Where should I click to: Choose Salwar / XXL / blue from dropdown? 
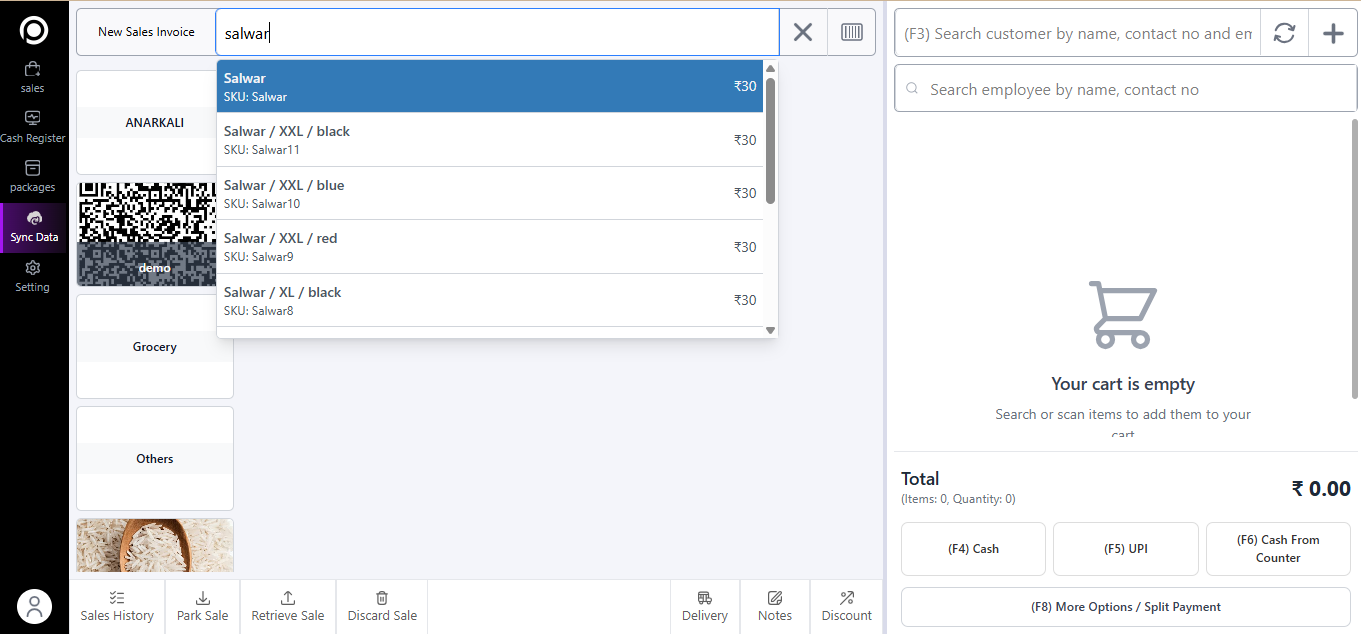pyautogui.click(x=490, y=193)
